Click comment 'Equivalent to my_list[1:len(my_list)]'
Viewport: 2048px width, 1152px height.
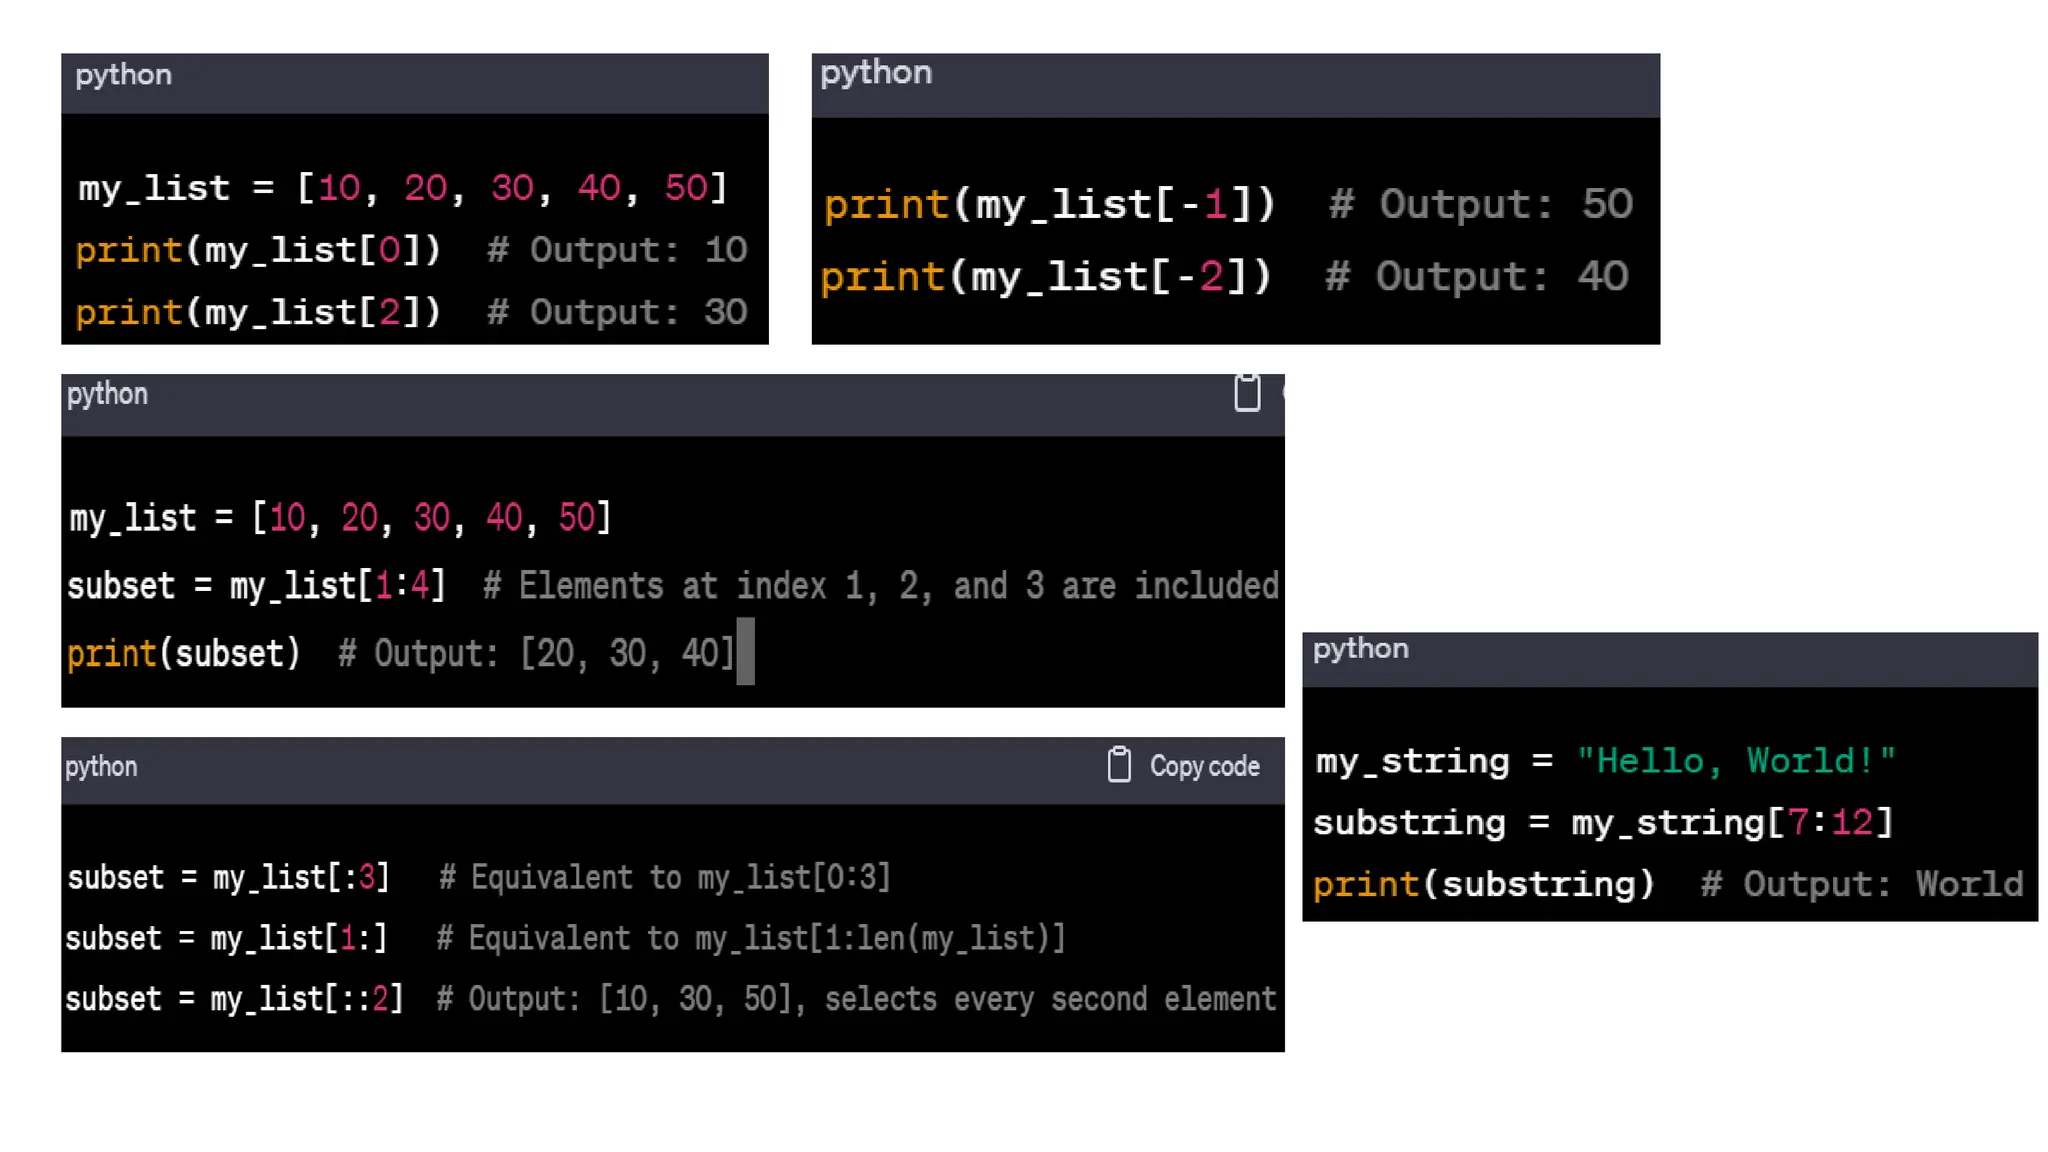tap(751, 939)
